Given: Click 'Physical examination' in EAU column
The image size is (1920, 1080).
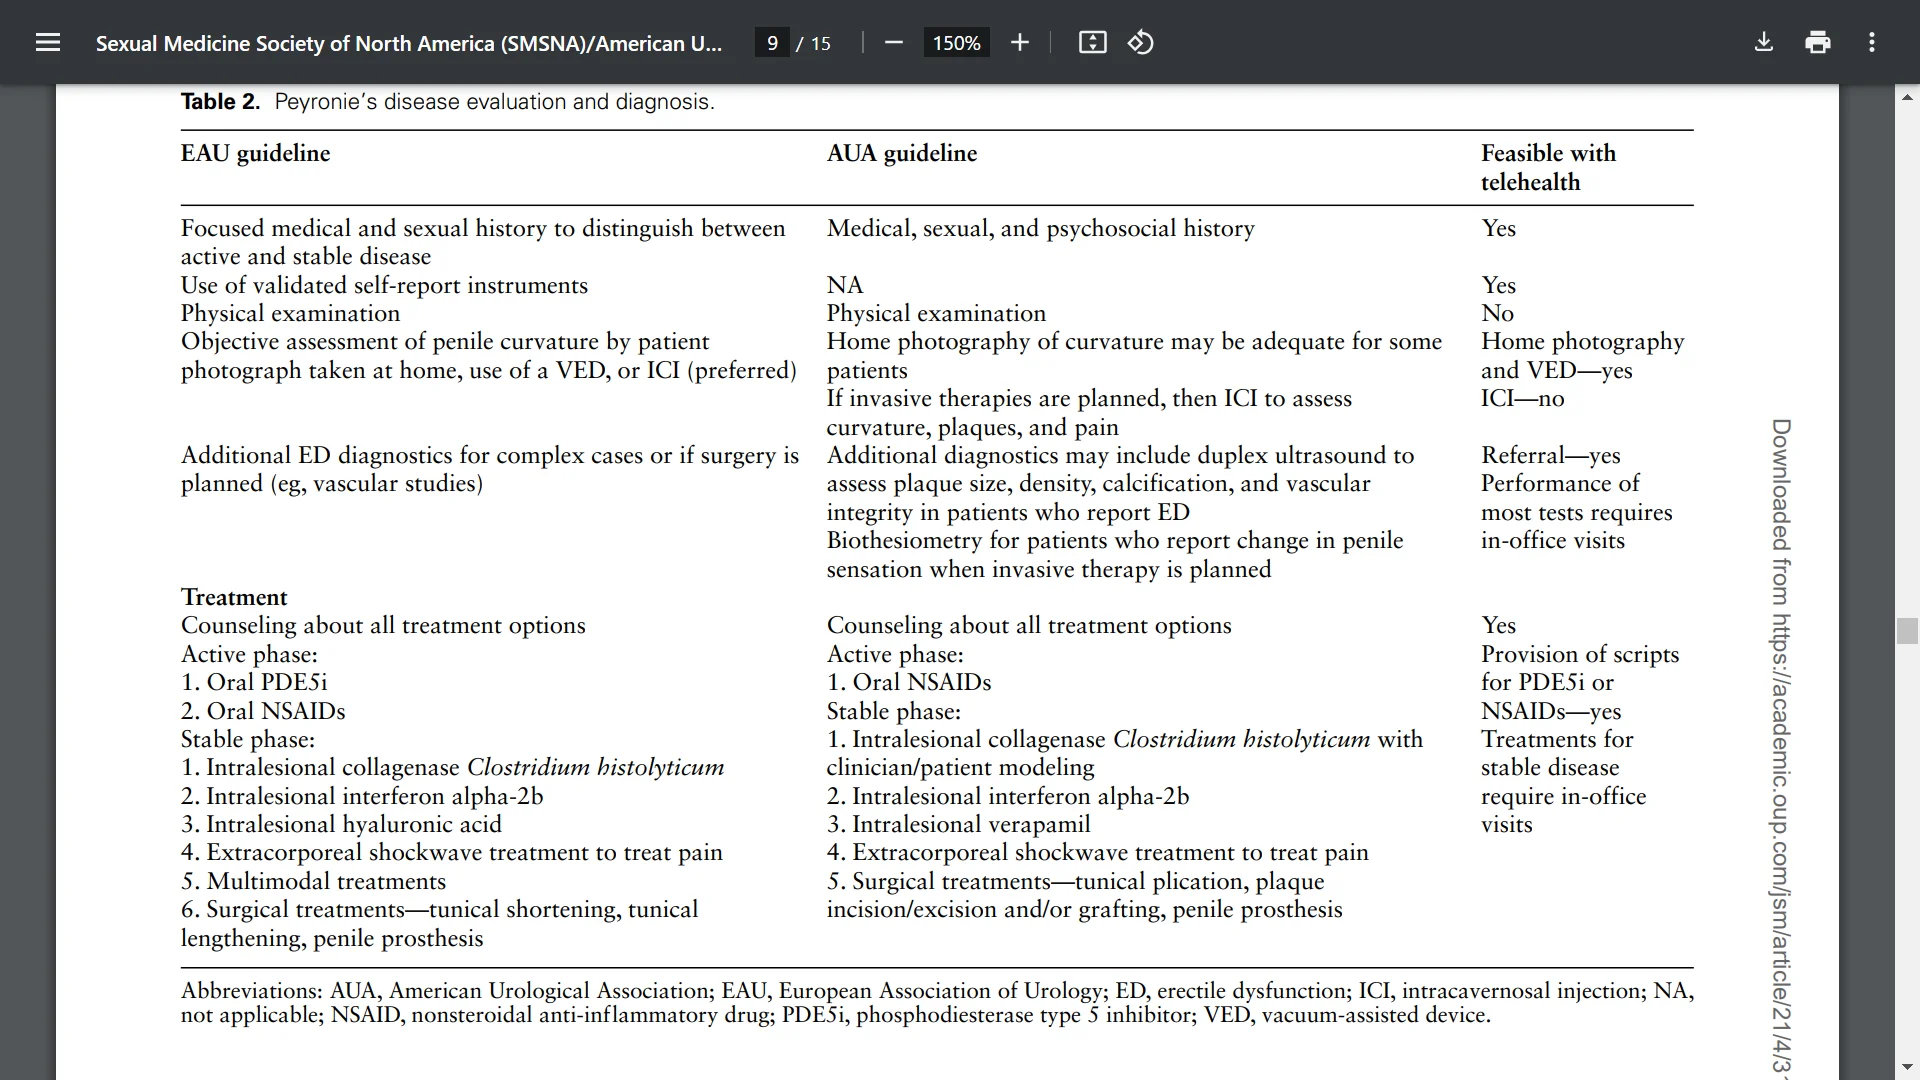Looking at the screenshot, I should coord(290,313).
